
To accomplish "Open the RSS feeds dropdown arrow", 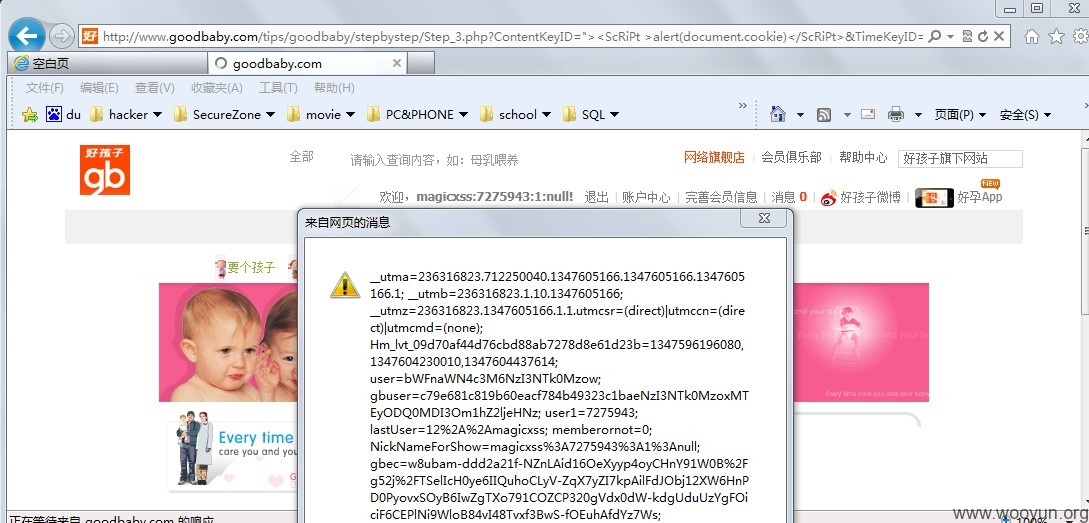I will pyautogui.click(x=847, y=115).
